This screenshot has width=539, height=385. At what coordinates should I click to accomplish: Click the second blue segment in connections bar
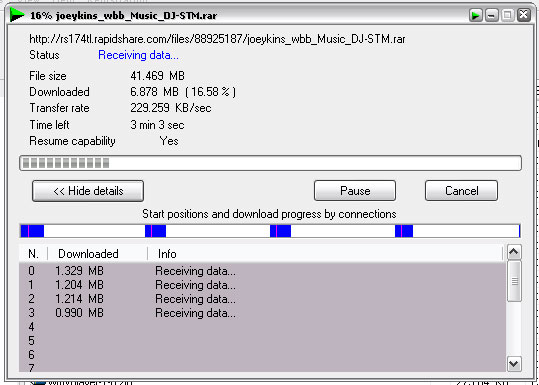[x=155, y=231]
